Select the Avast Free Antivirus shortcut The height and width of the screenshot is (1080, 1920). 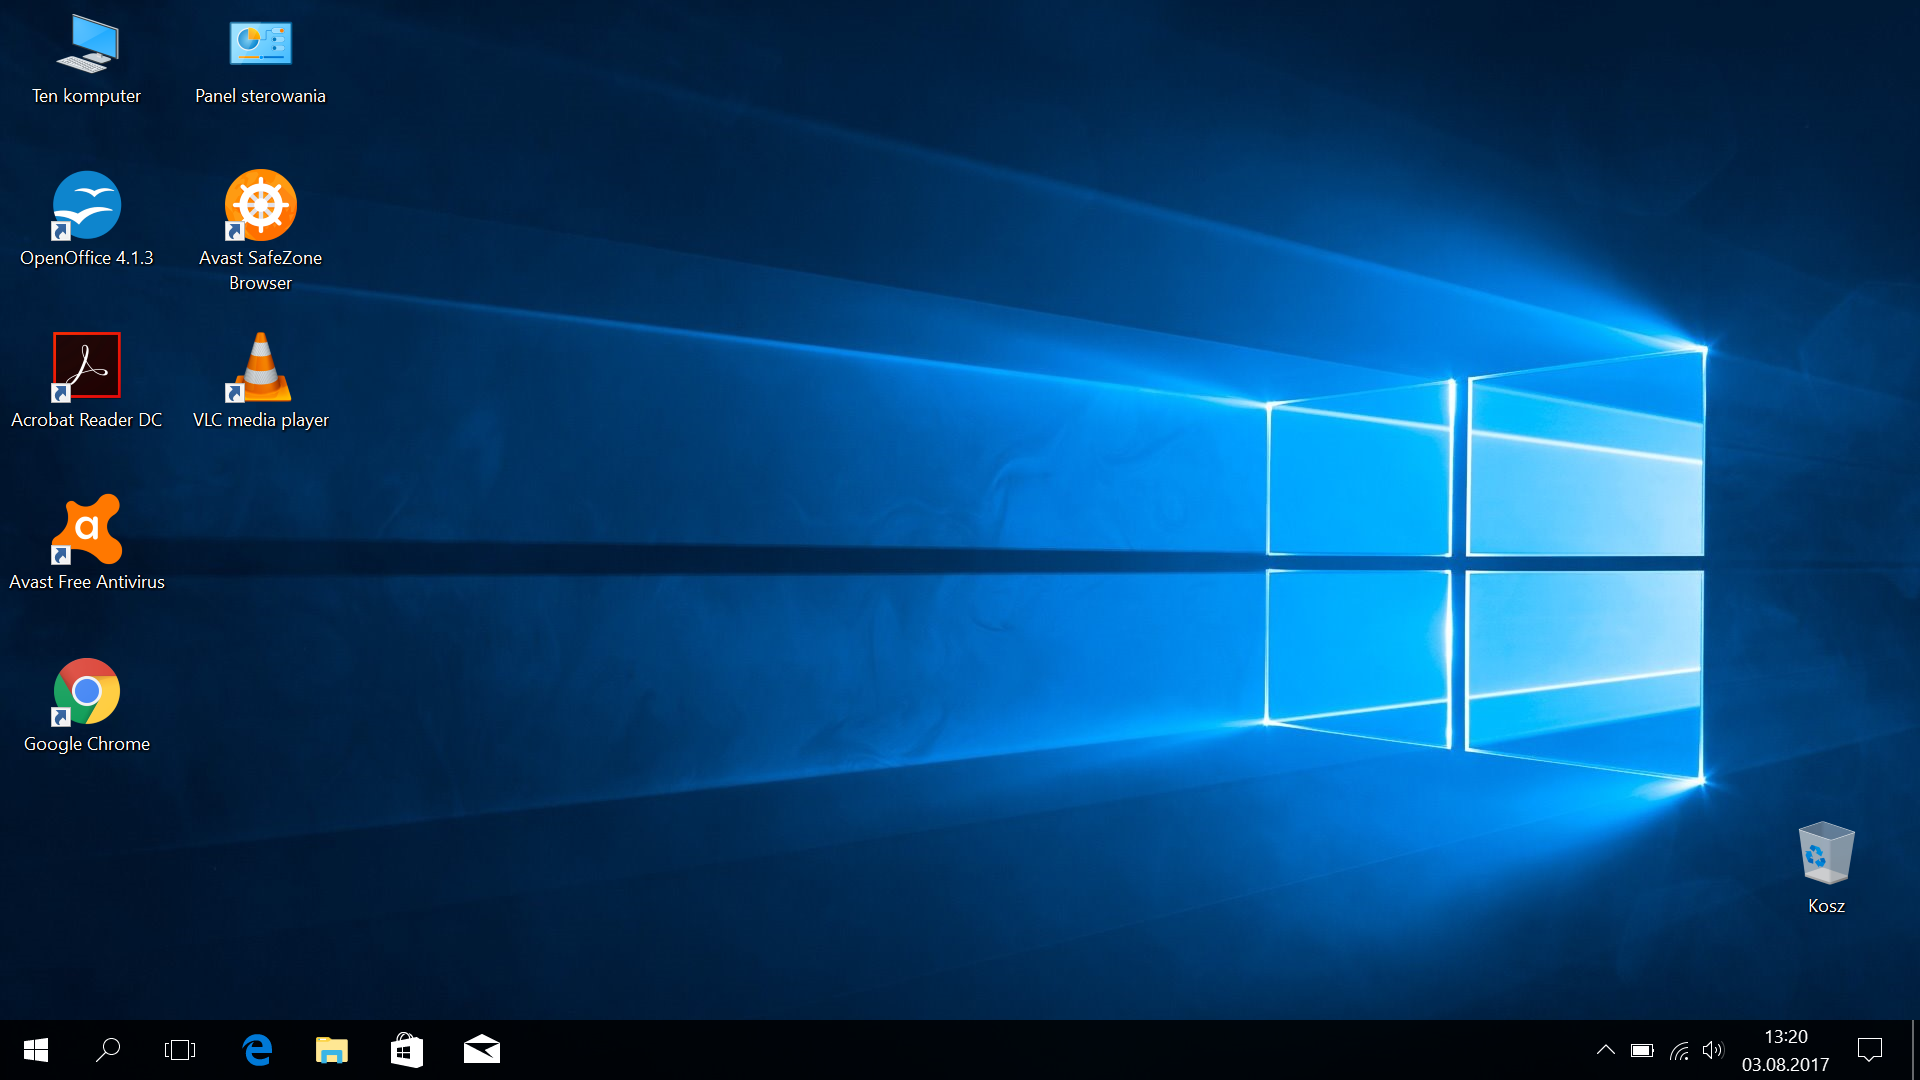(x=87, y=529)
